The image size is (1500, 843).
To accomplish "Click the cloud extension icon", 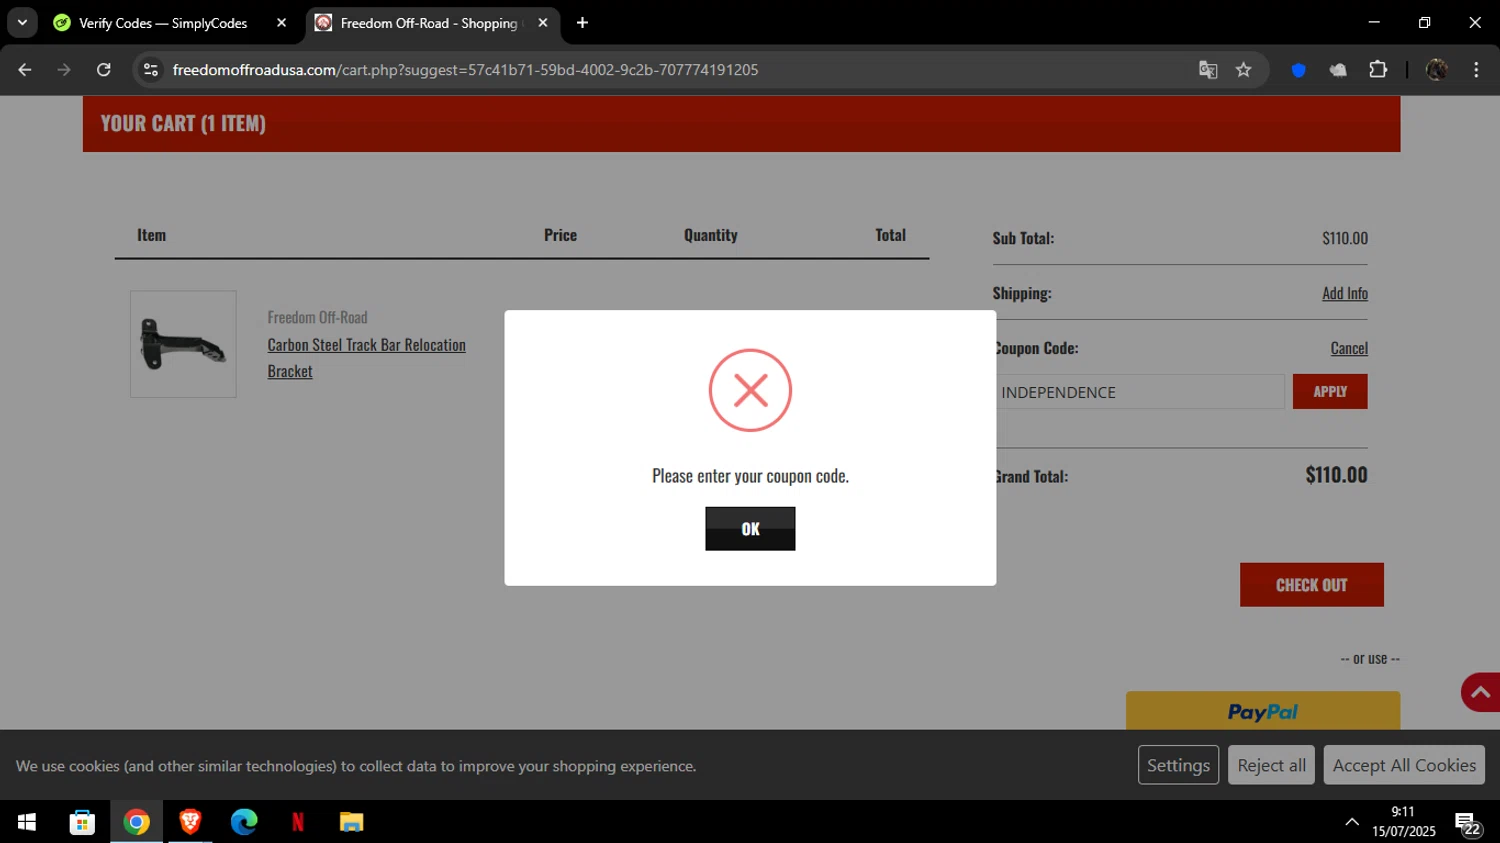I will [1338, 70].
